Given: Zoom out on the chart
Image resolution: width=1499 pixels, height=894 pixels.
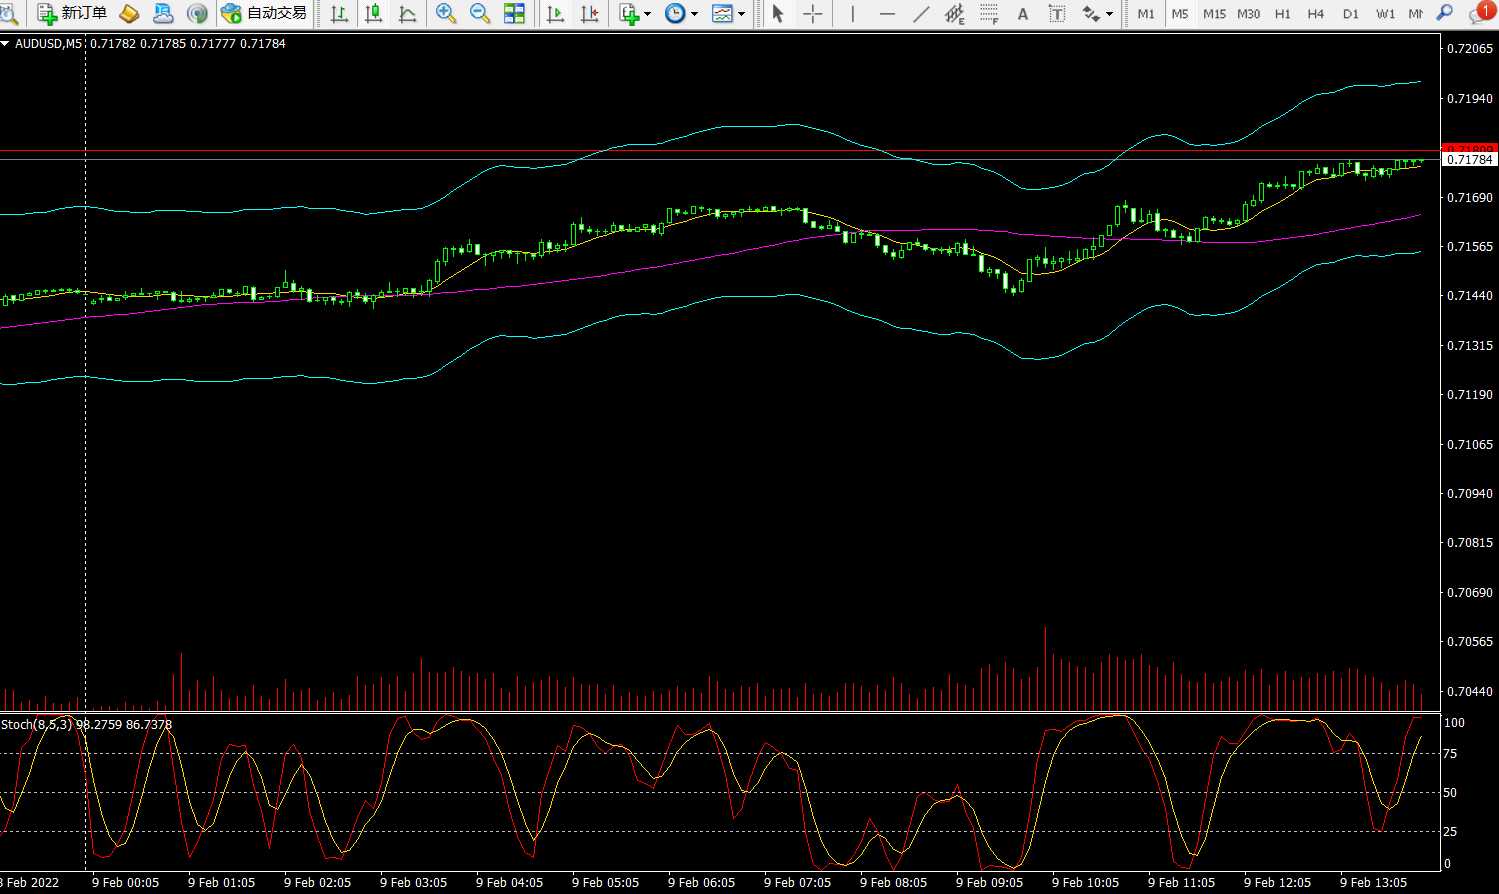Looking at the screenshot, I should pos(480,13).
